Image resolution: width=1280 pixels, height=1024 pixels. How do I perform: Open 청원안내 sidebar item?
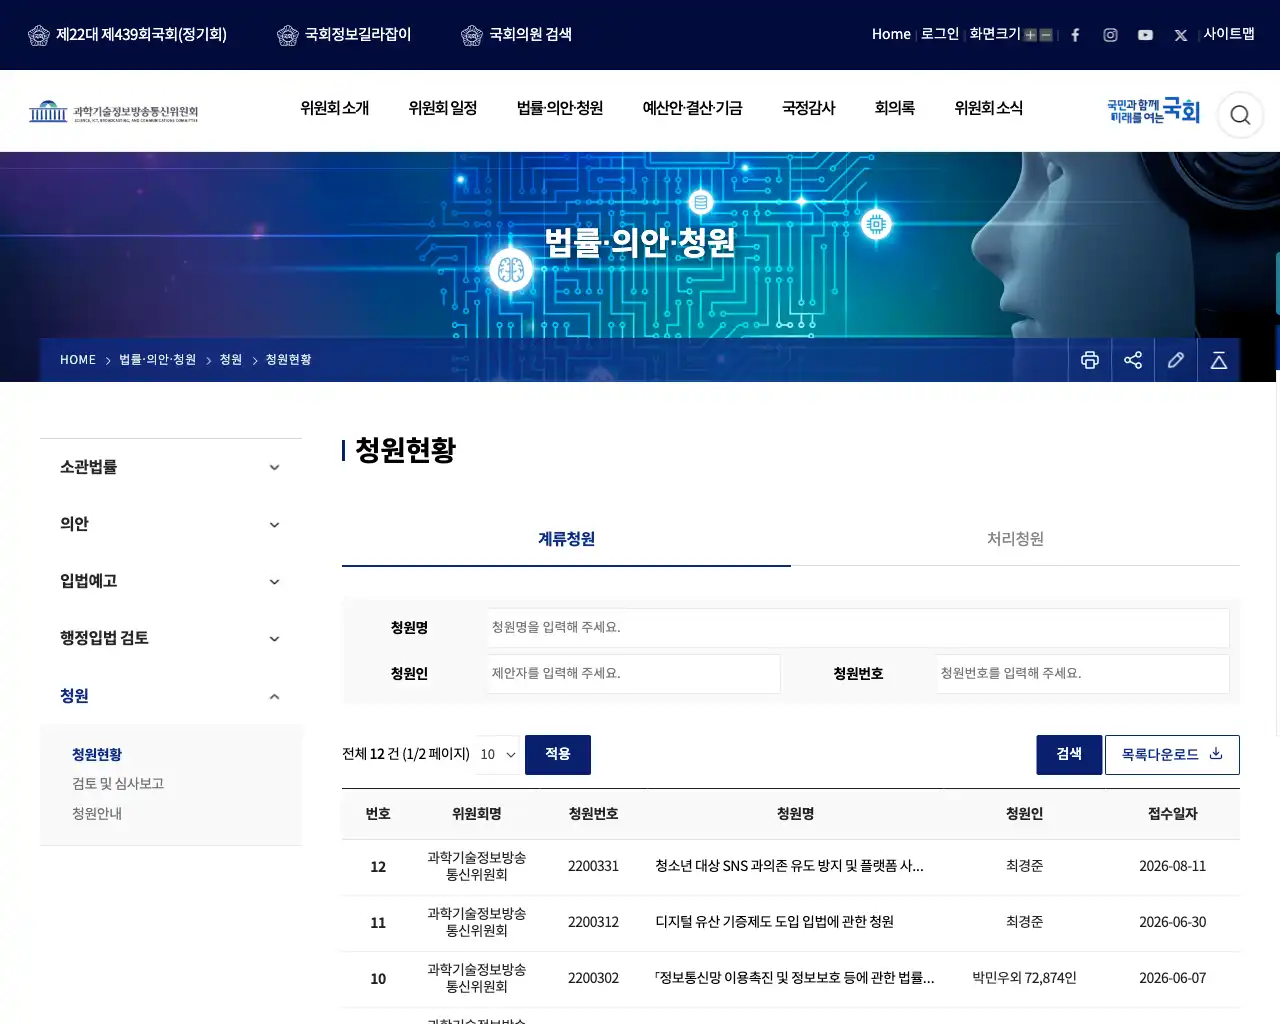[97, 814]
